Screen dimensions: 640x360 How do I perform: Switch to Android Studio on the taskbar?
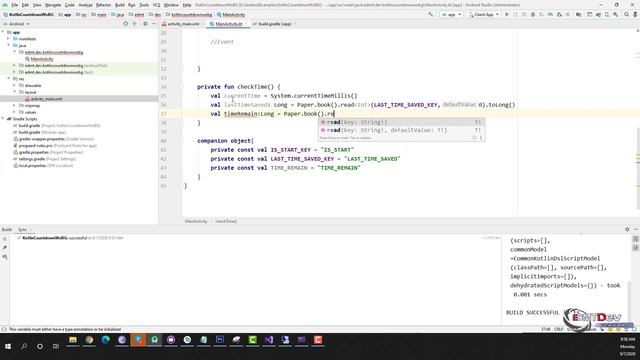(154, 340)
